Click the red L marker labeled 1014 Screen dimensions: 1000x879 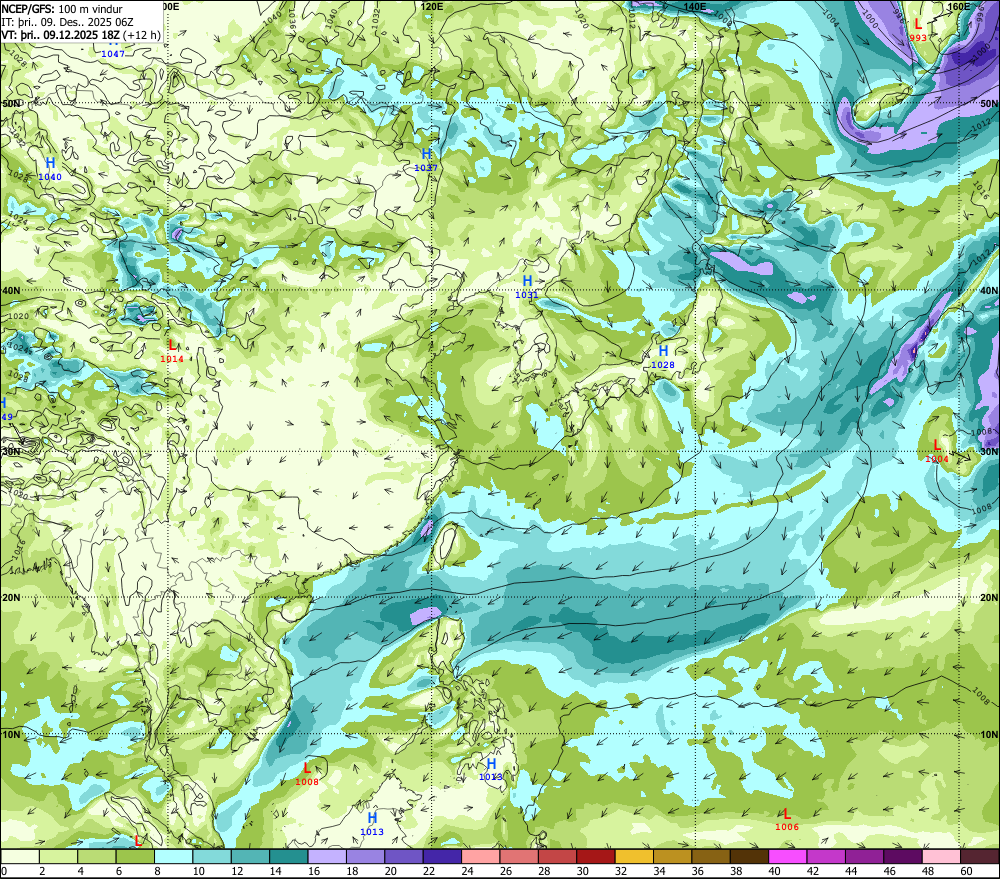point(172,345)
